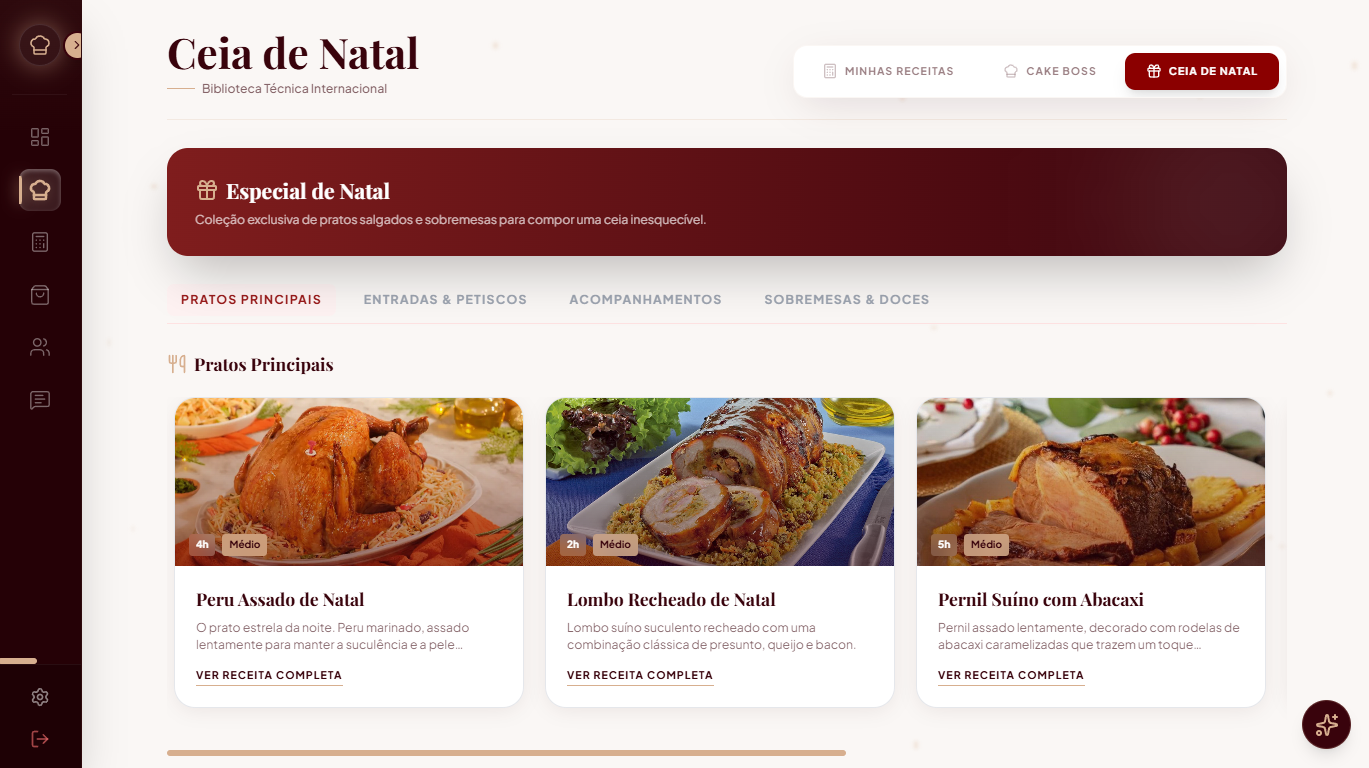Open the chat message icon in sidebar

click(40, 400)
